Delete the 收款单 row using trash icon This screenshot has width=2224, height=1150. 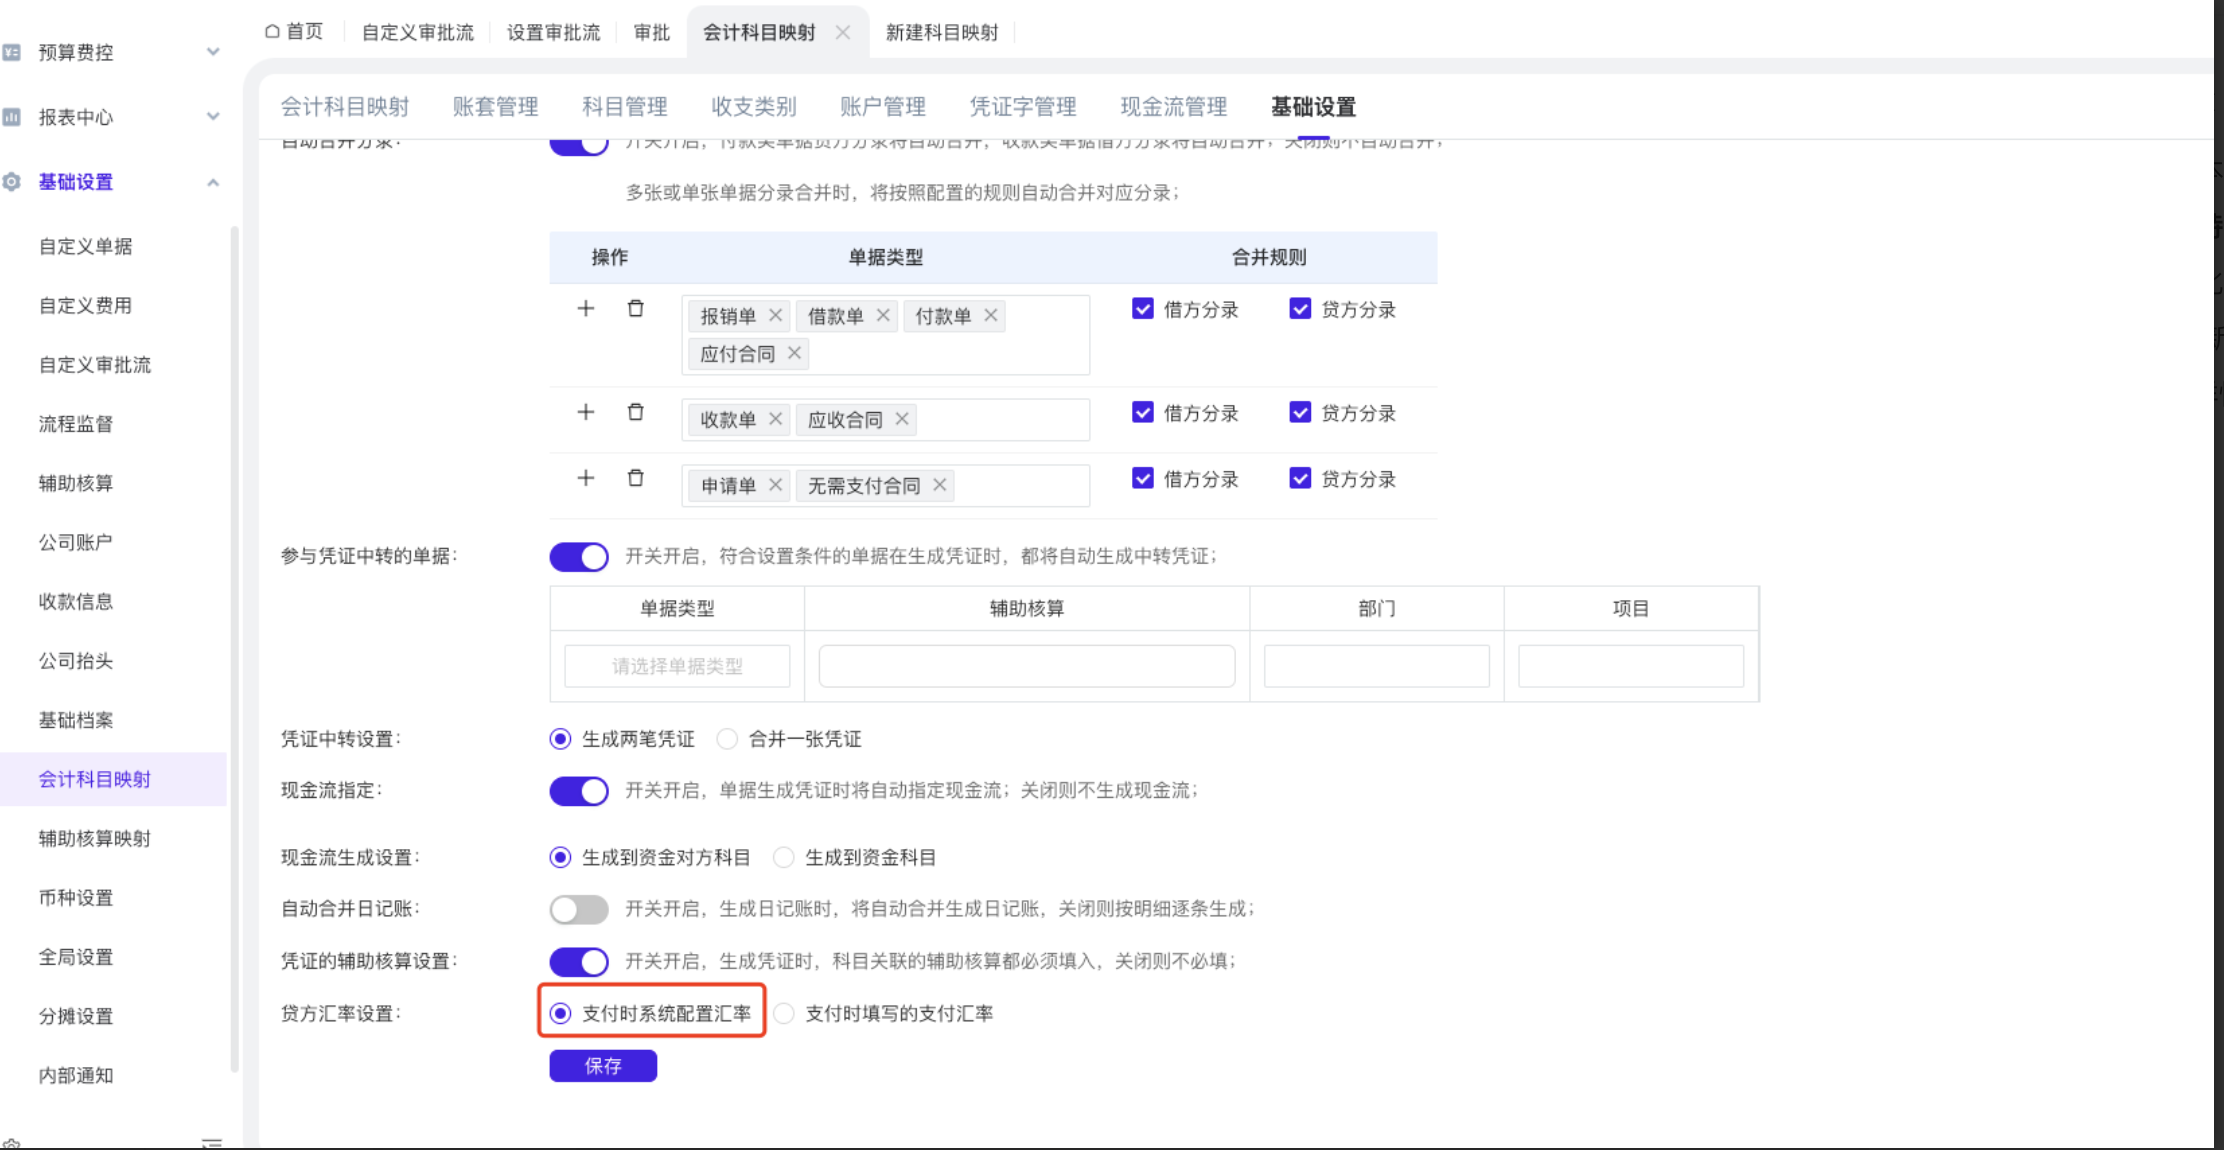pos(635,412)
